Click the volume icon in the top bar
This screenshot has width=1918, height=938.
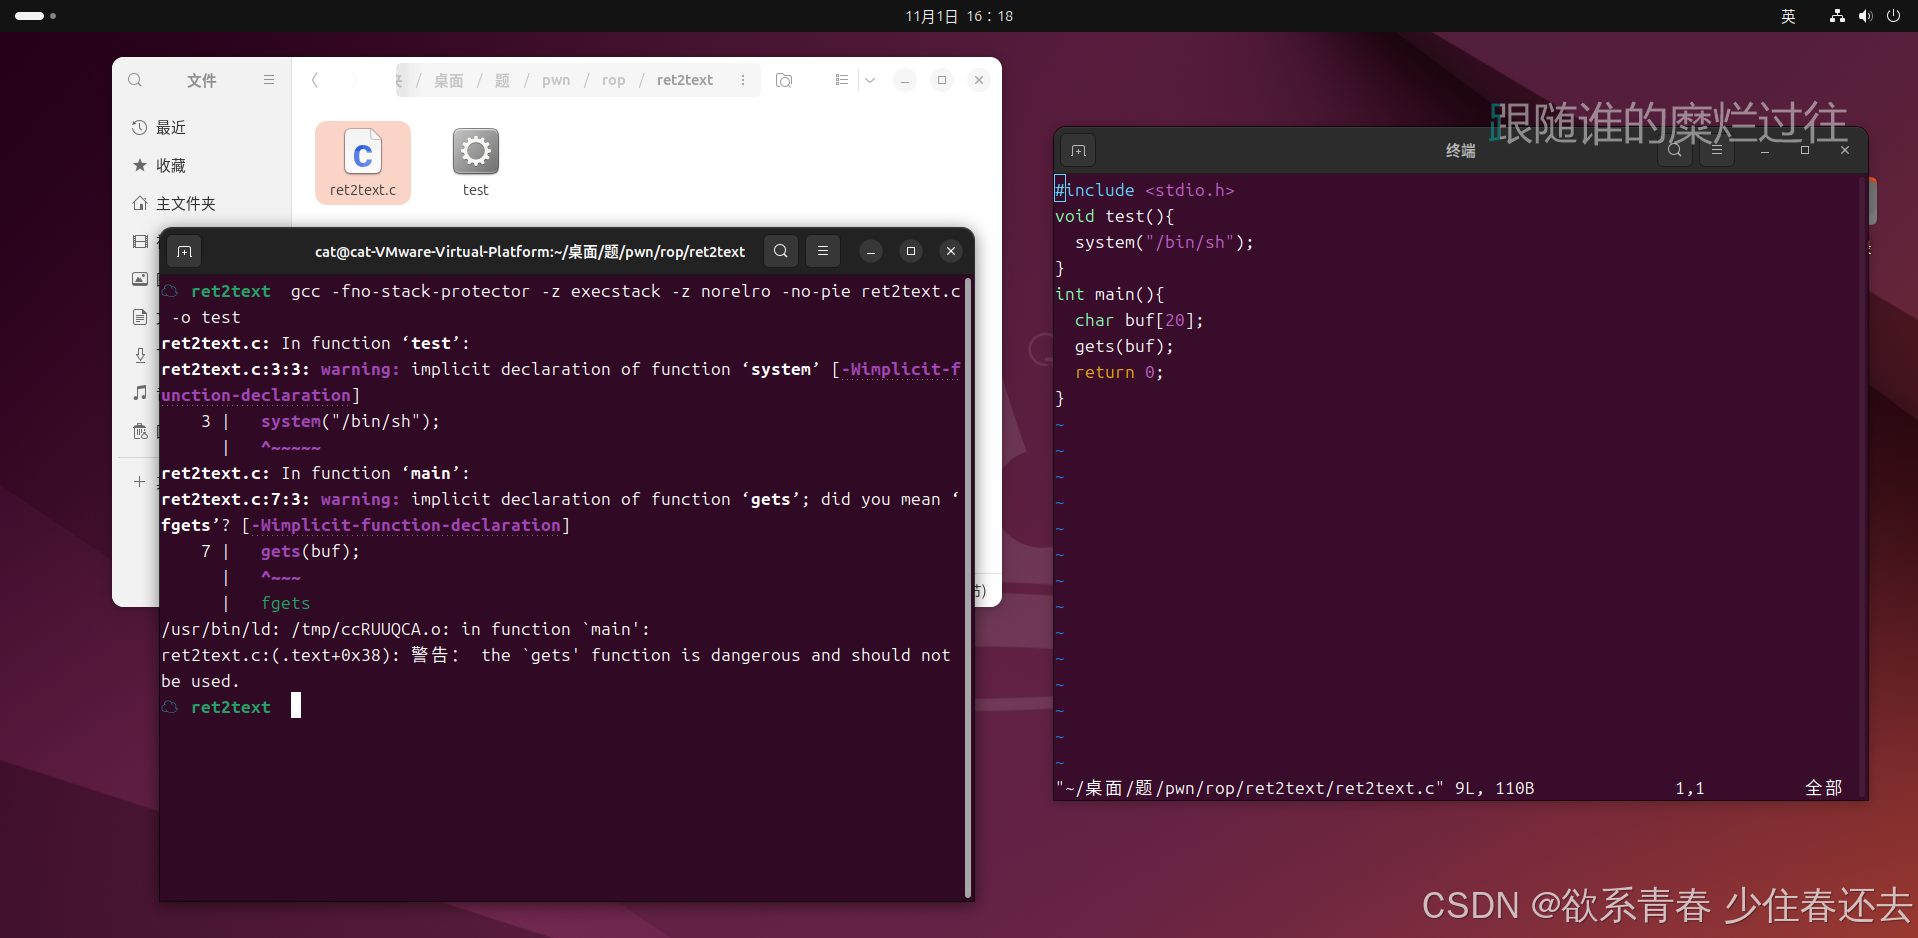(x=1865, y=16)
